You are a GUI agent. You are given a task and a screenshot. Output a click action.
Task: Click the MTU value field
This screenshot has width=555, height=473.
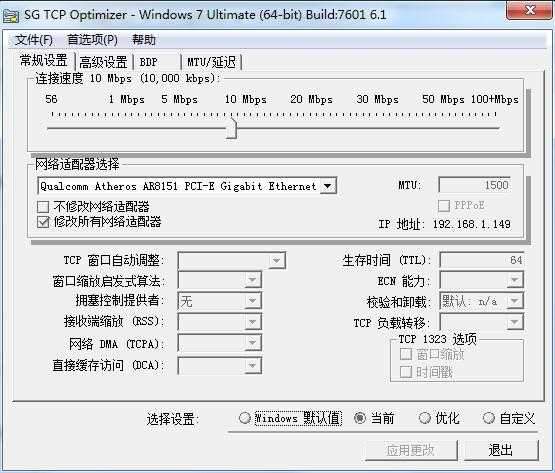tap(475, 185)
